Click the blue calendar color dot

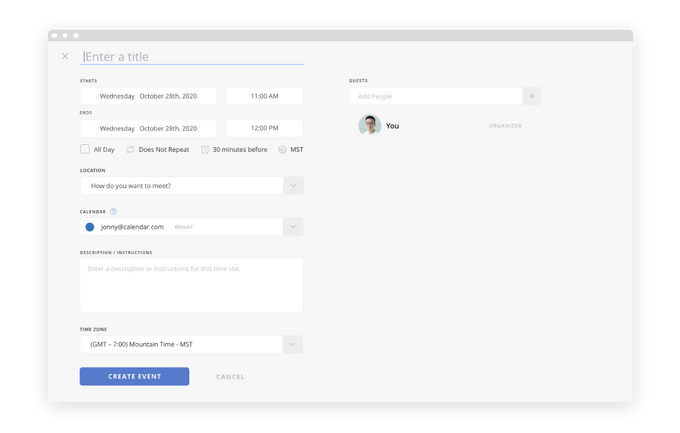point(90,227)
